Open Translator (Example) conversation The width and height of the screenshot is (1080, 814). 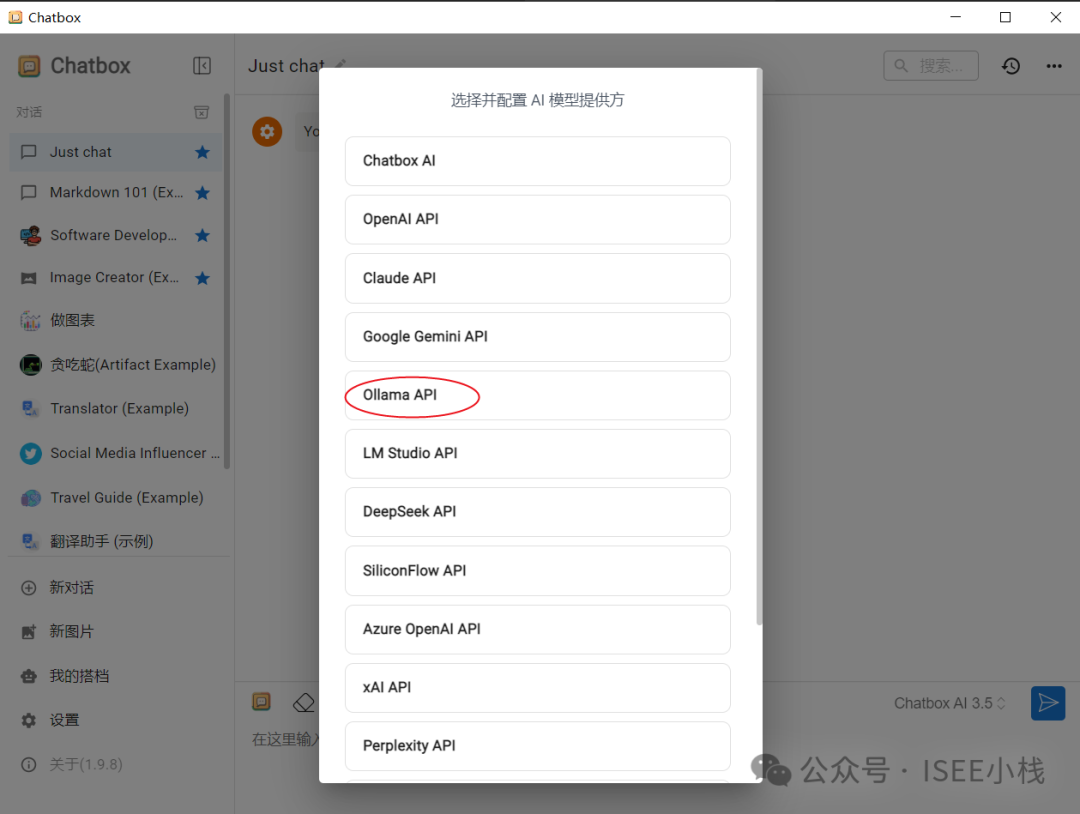[115, 408]
